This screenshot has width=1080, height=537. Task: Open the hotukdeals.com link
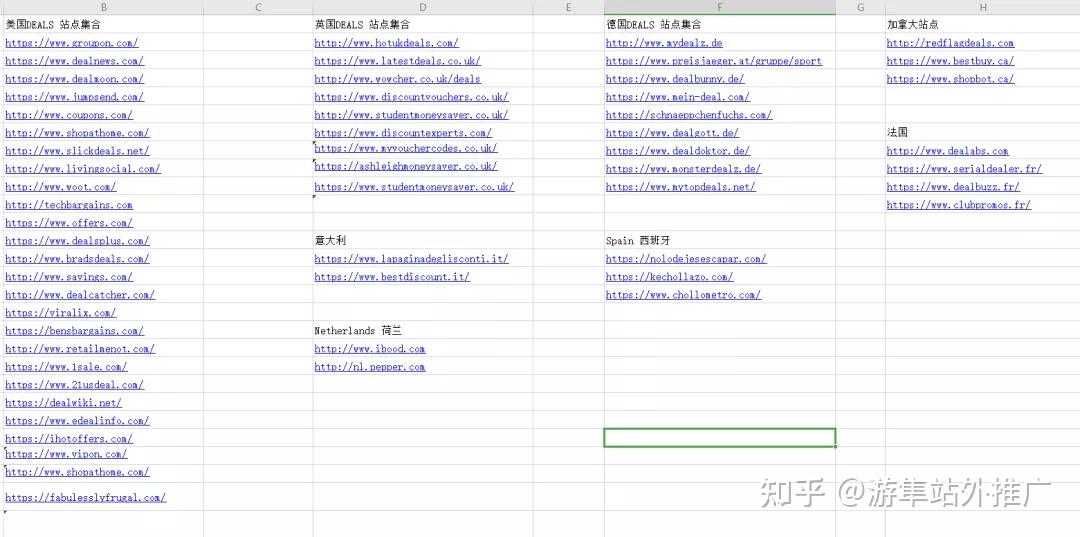pos(386,43)
